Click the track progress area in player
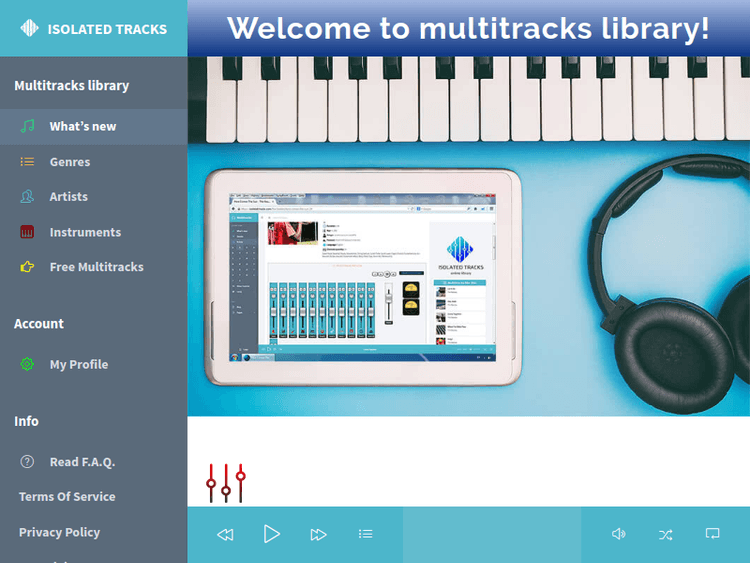 pos(491,535)
